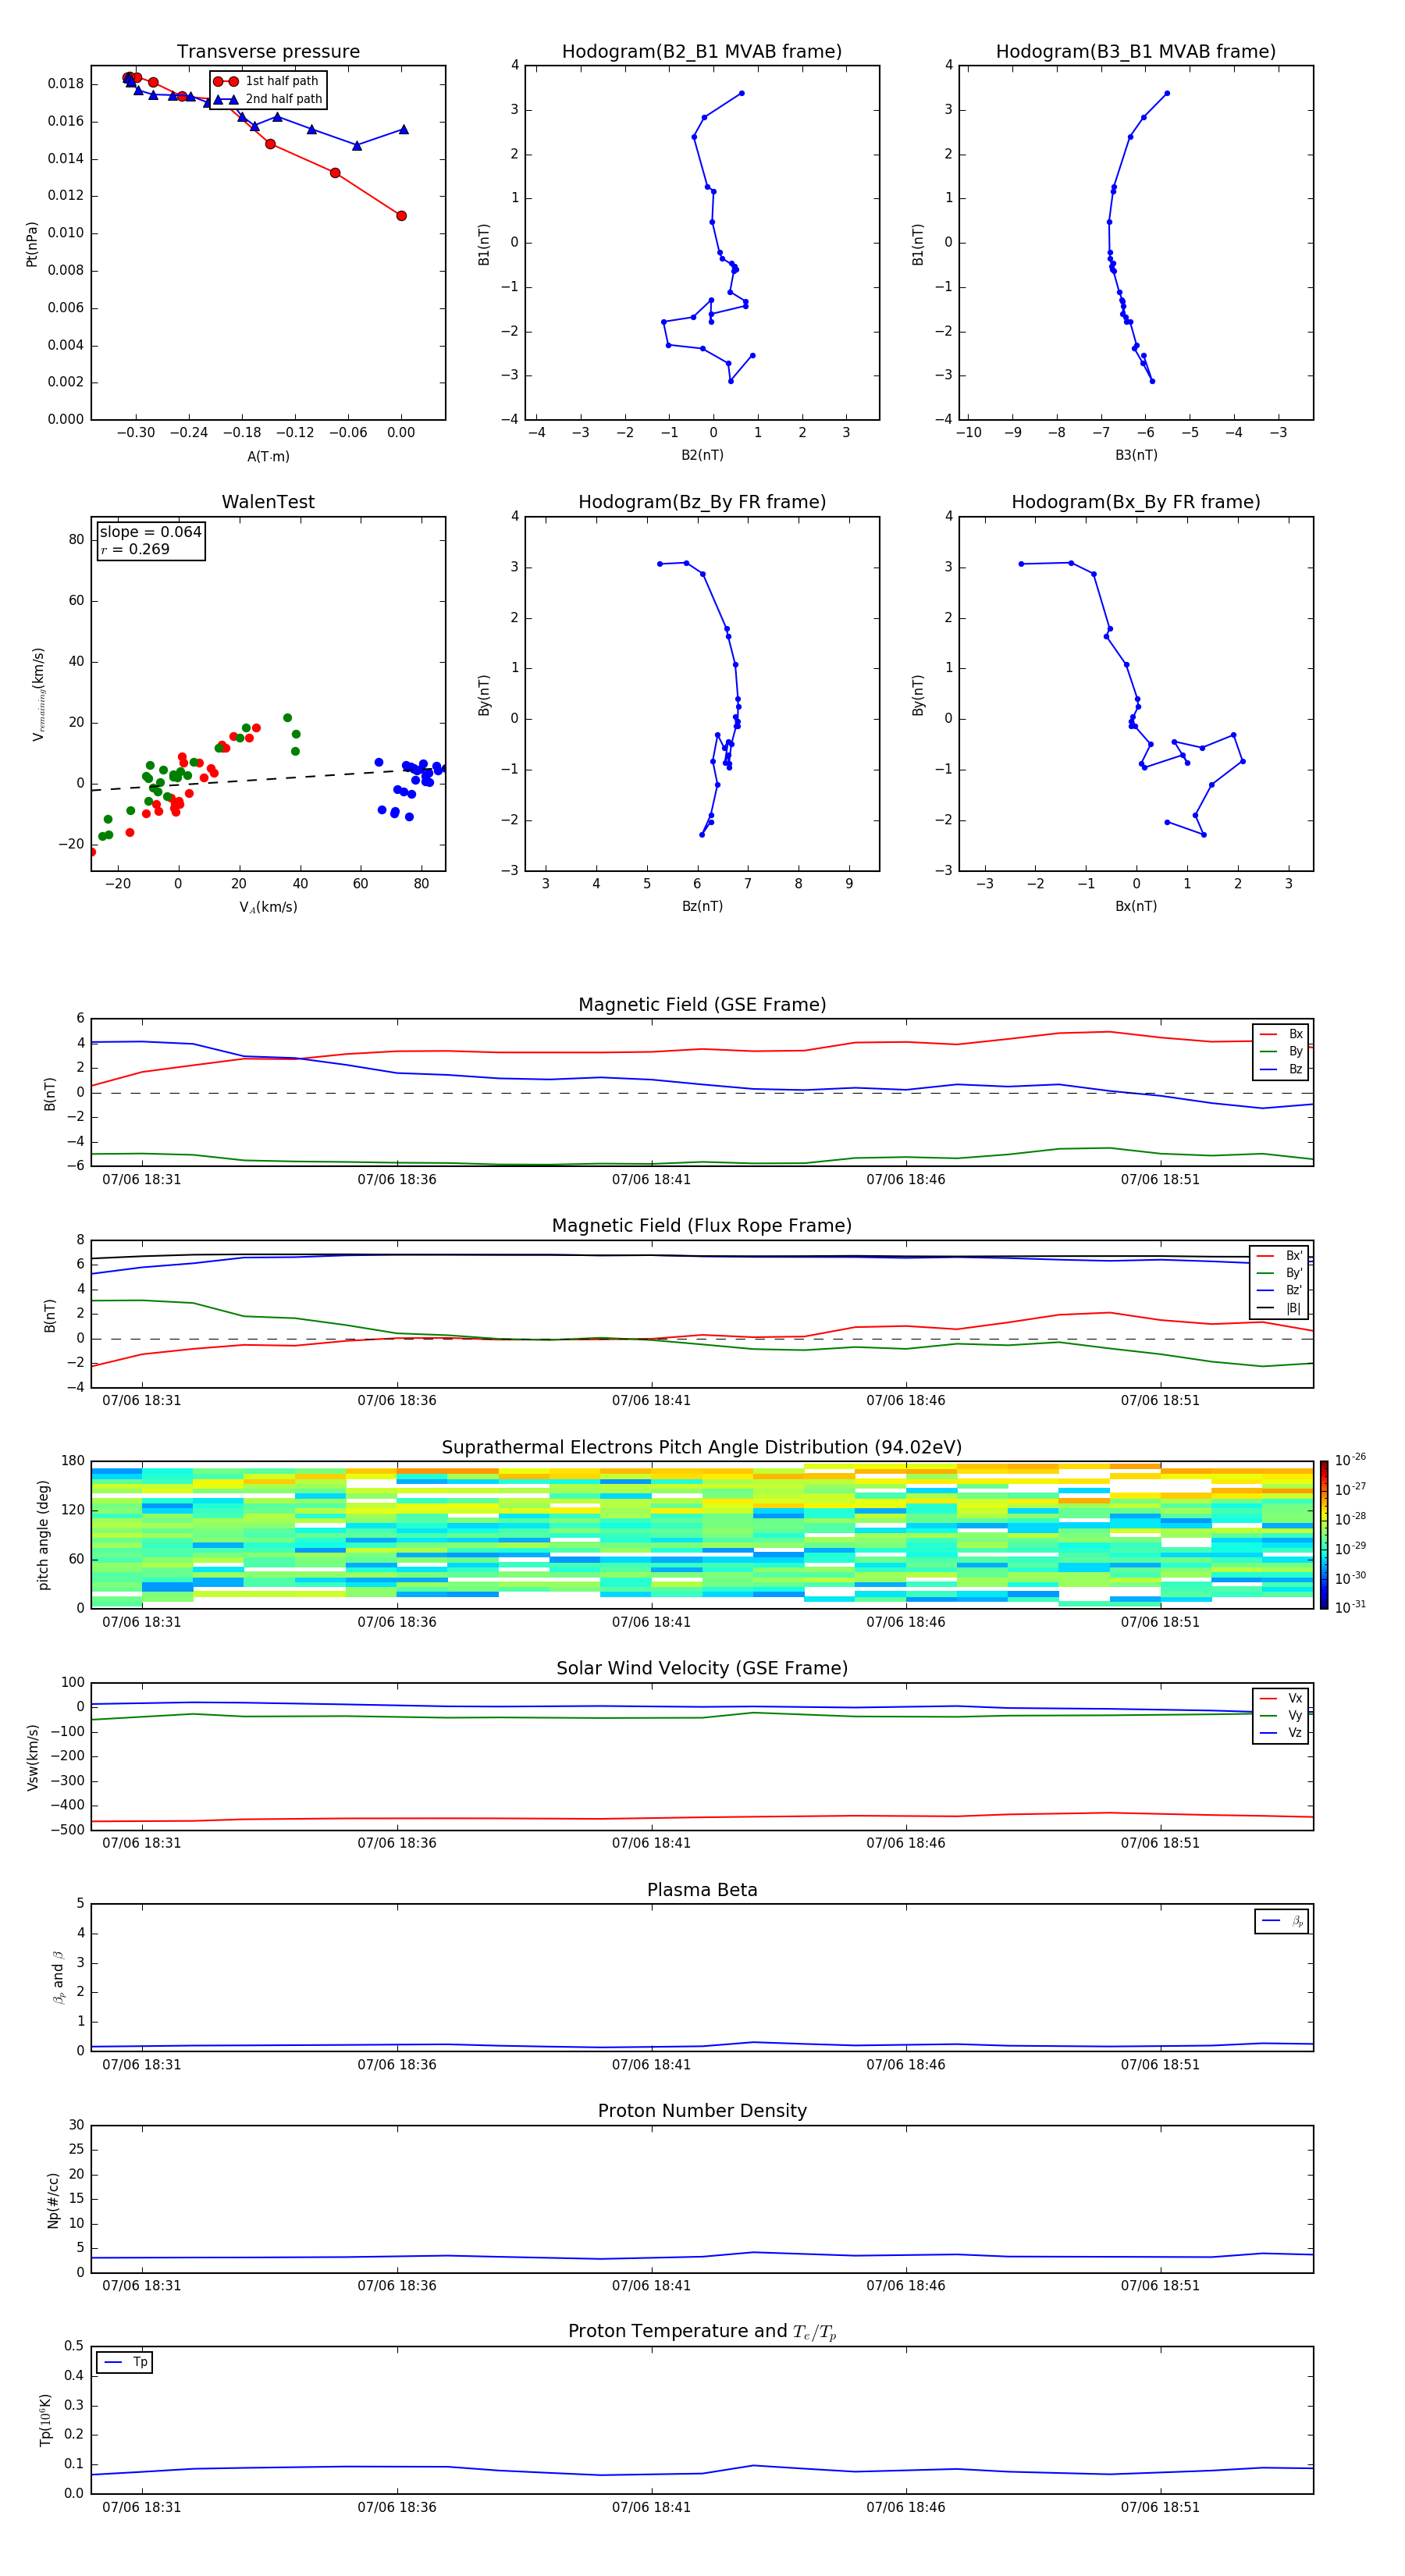This screenshot has height=2576, width=1405.
Task: Click the "A(T·m)" x-axis label
Action: tap(268, 456)
